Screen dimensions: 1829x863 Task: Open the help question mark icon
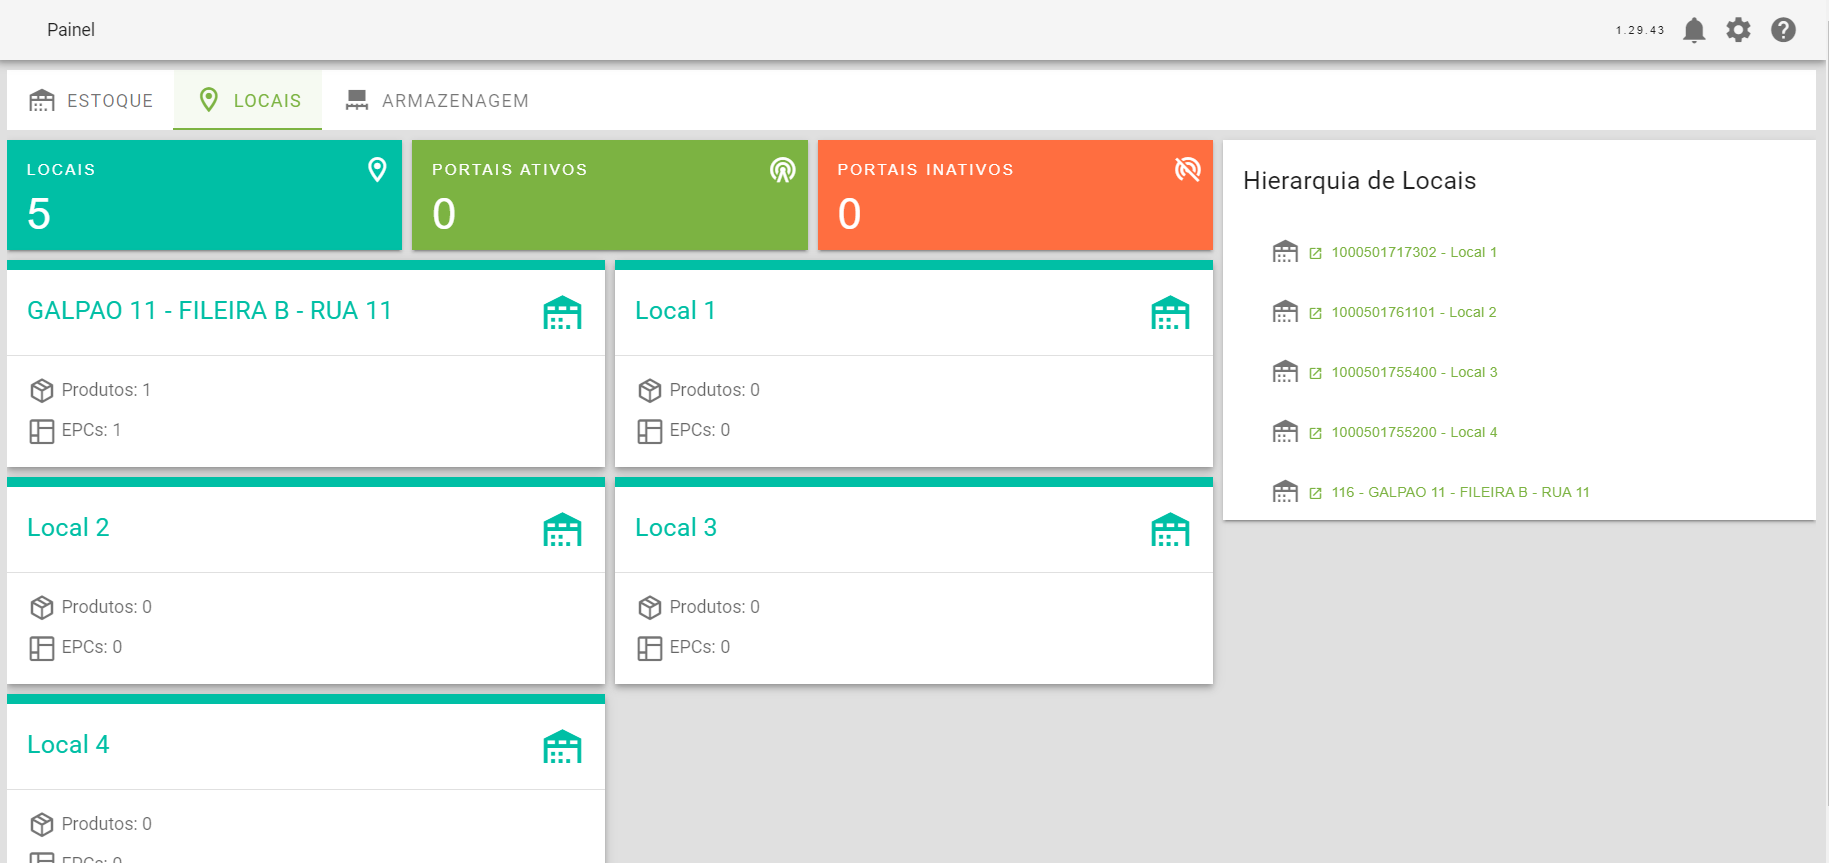(x=1783, y=30)
